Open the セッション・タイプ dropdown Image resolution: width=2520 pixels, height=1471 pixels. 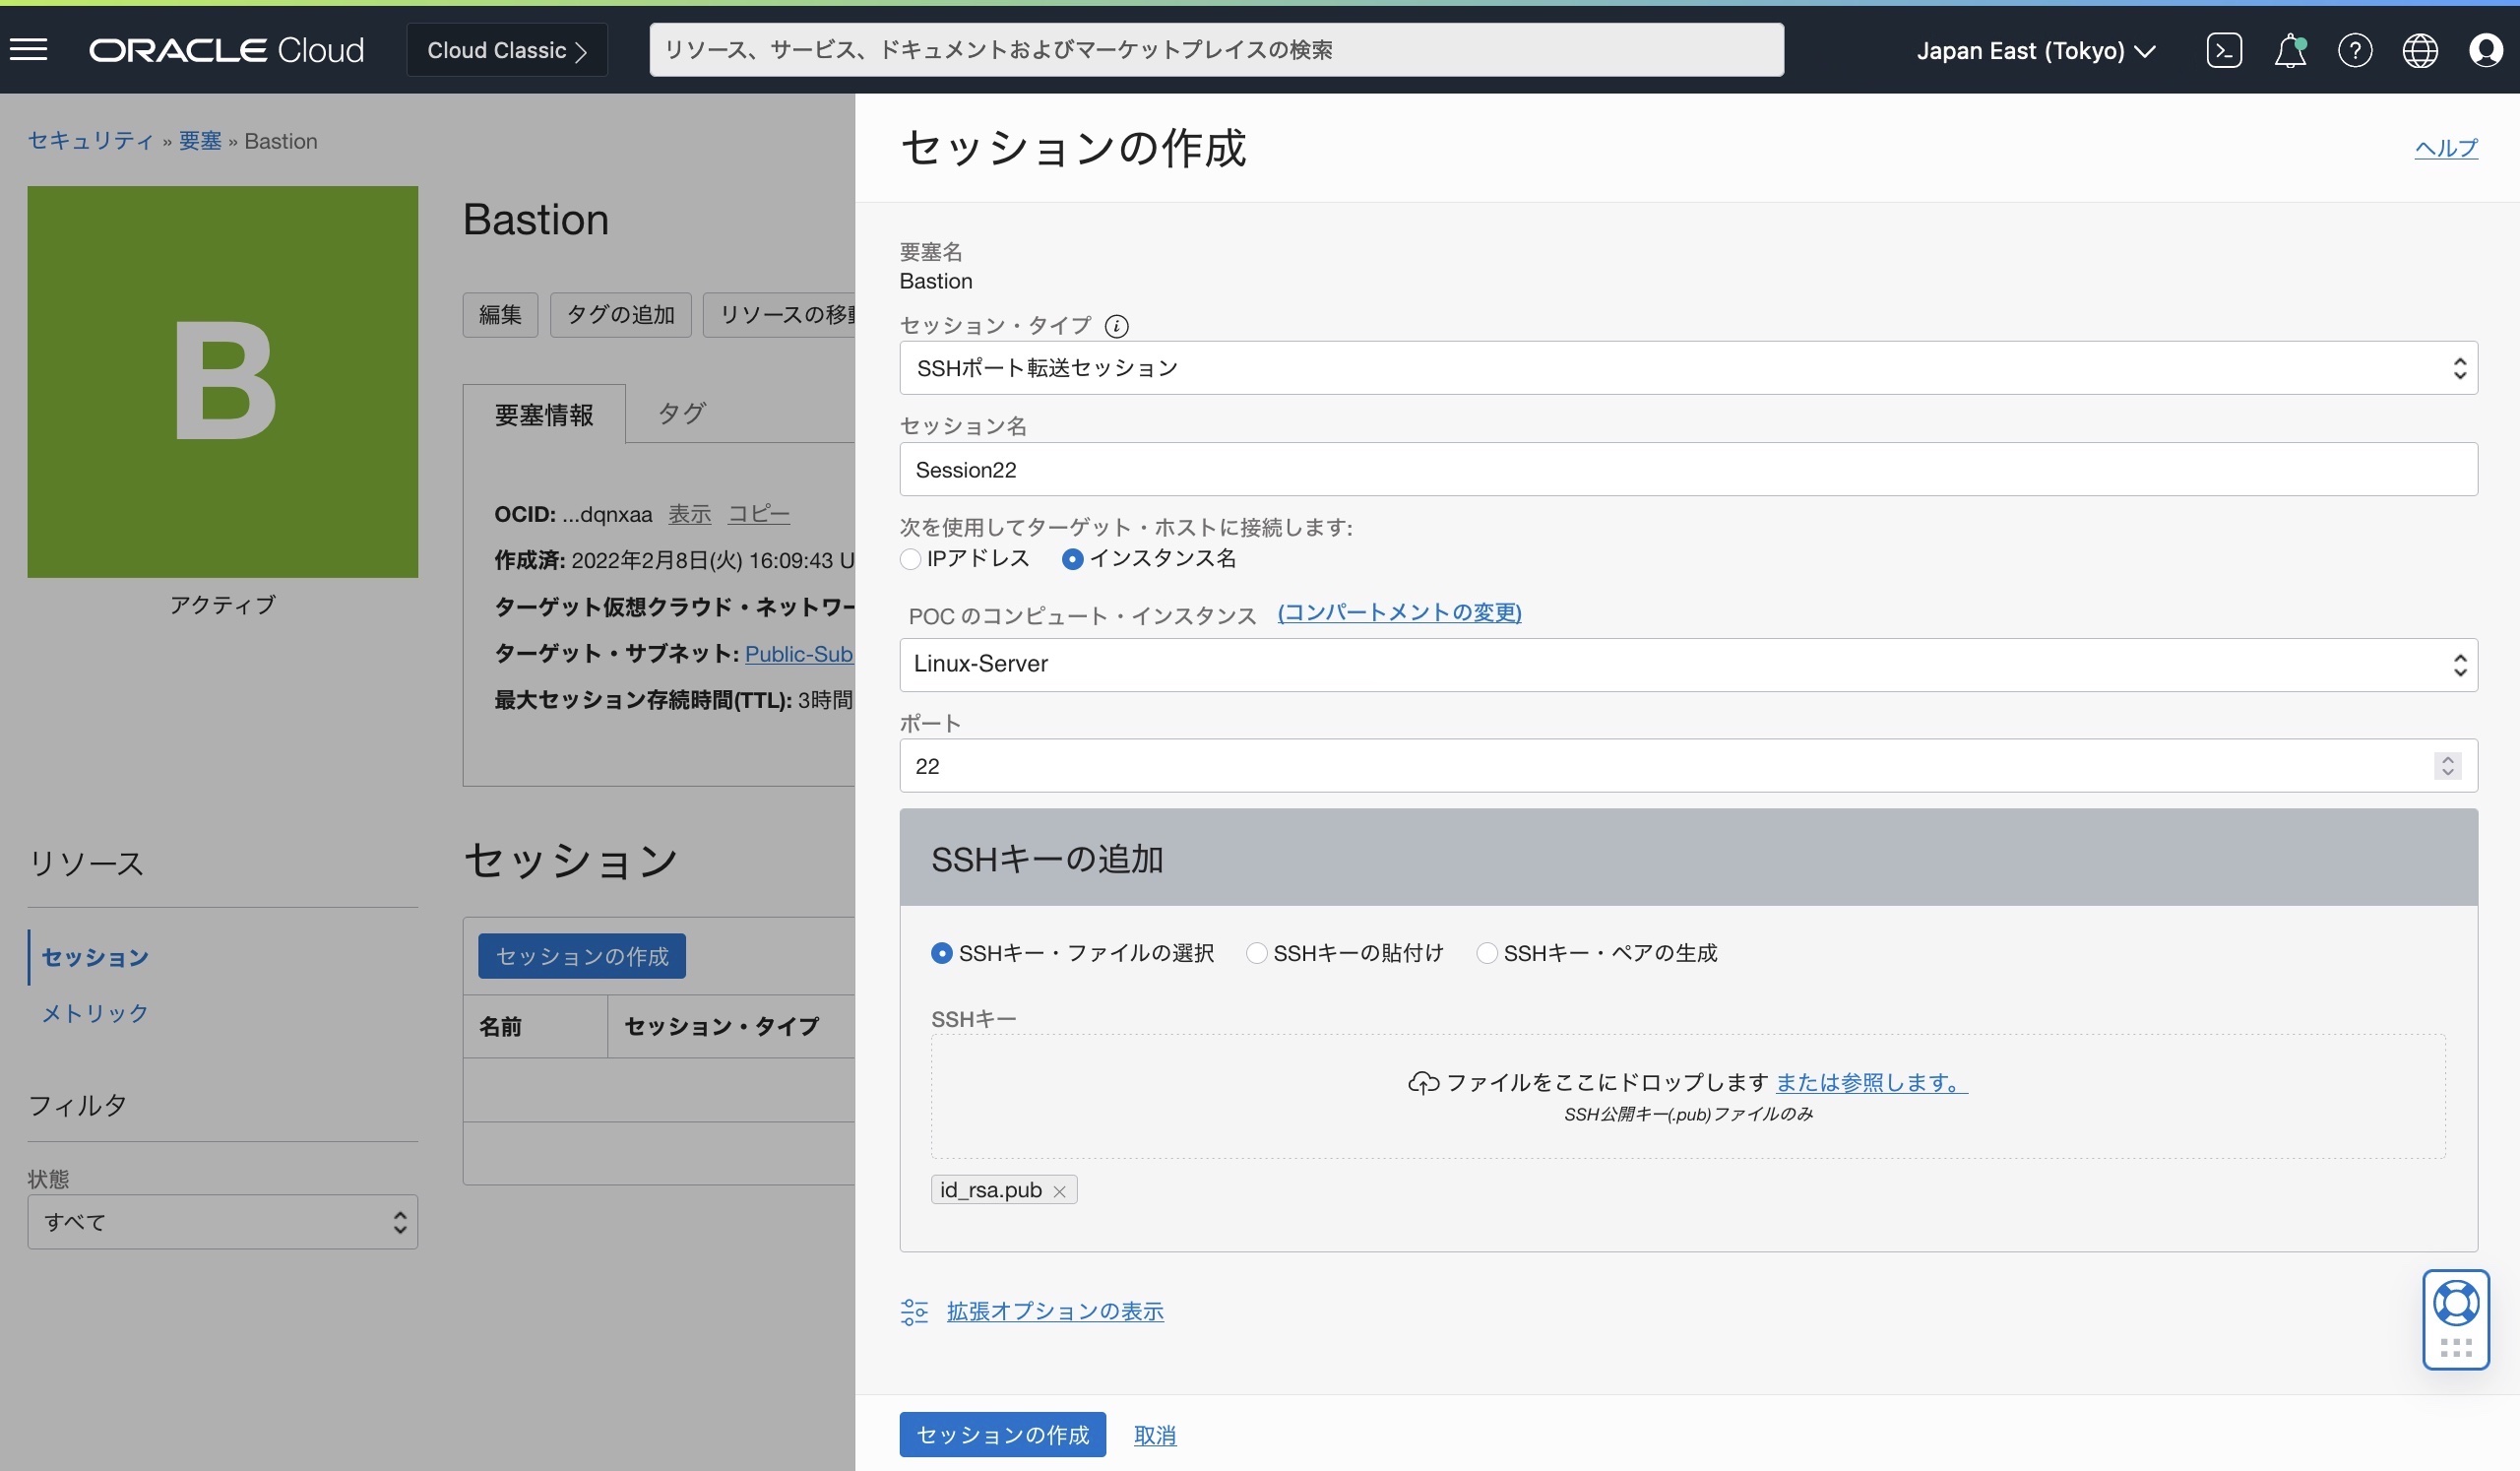coord(2459,368)
